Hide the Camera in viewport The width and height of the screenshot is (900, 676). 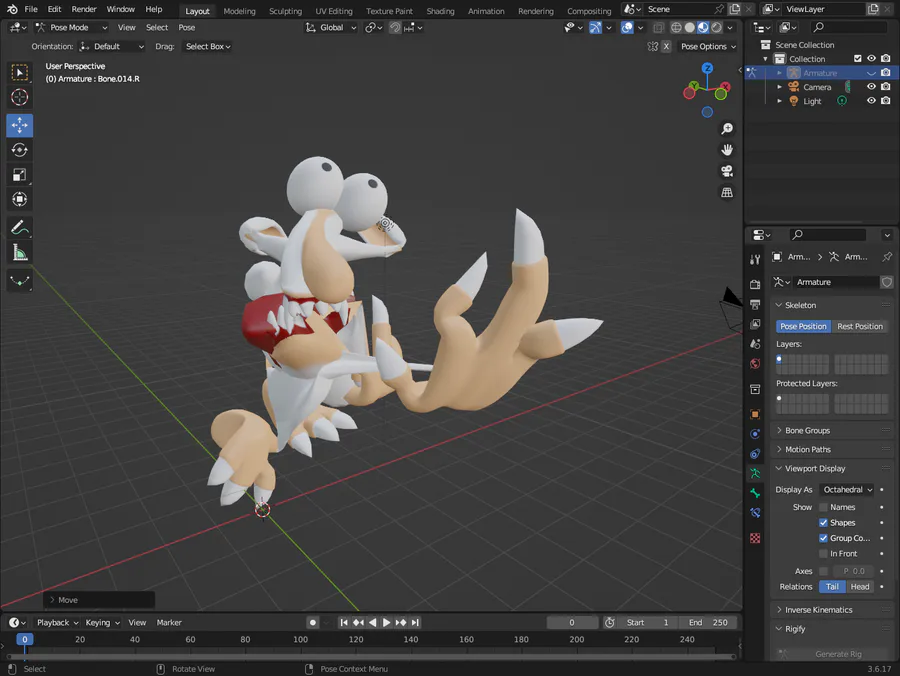coord(871,87)
